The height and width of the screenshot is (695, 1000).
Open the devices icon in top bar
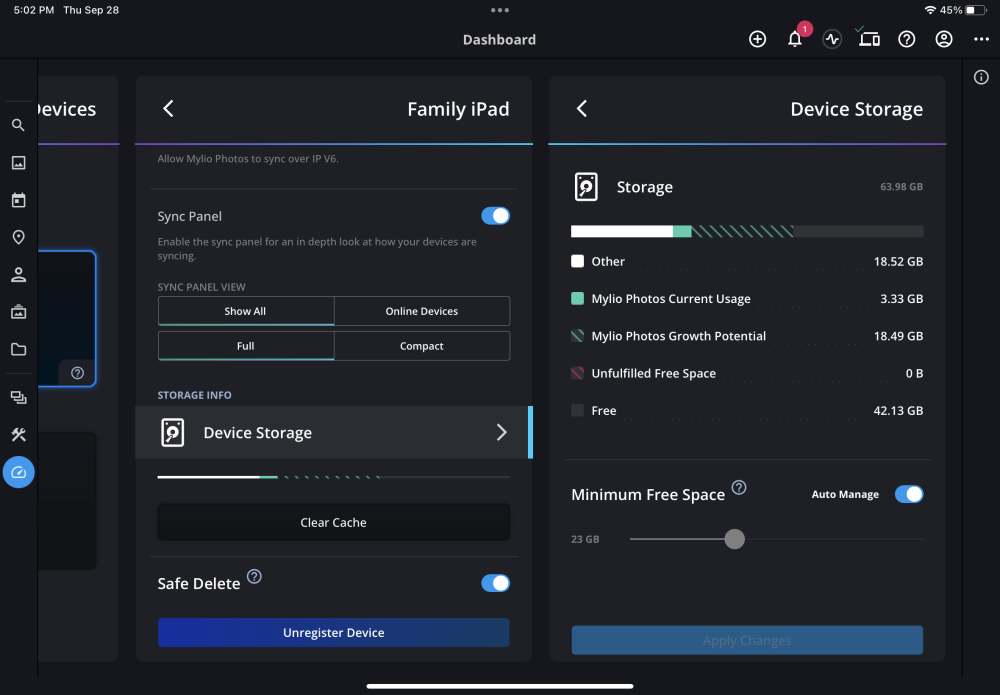[869, 40]
